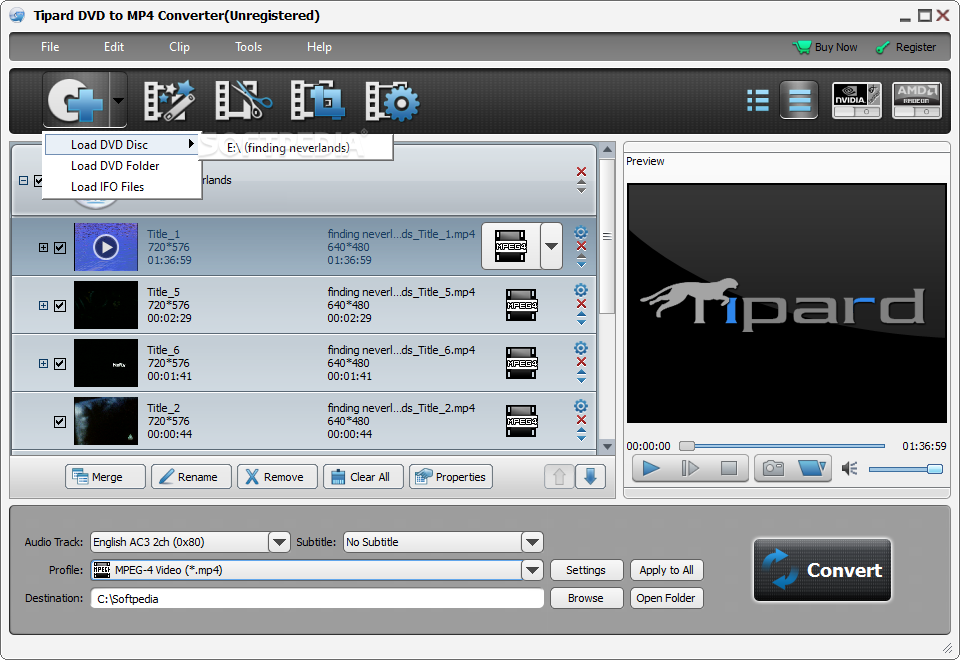Click the Remove button
This screenshot has width=960, height=660.
[277, 476]
